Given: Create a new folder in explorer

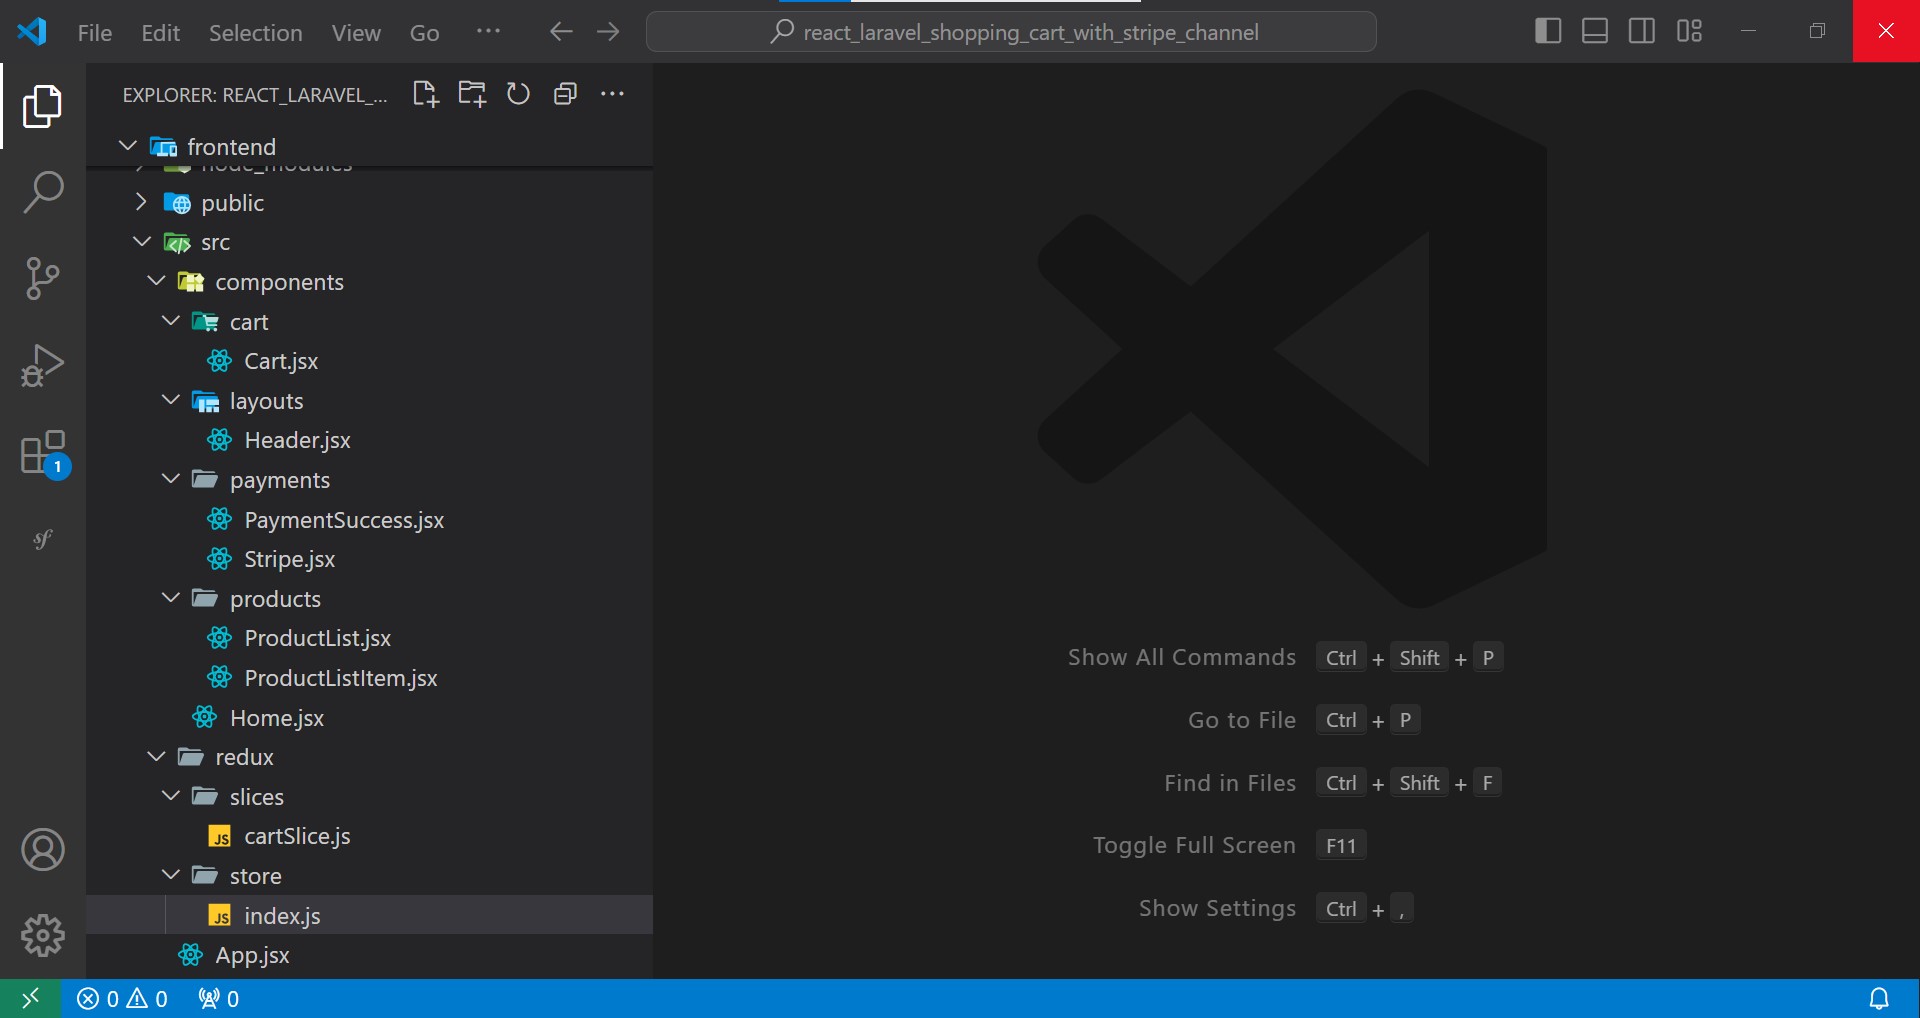Looking at the screenshot, I should (x=472, y=94).
